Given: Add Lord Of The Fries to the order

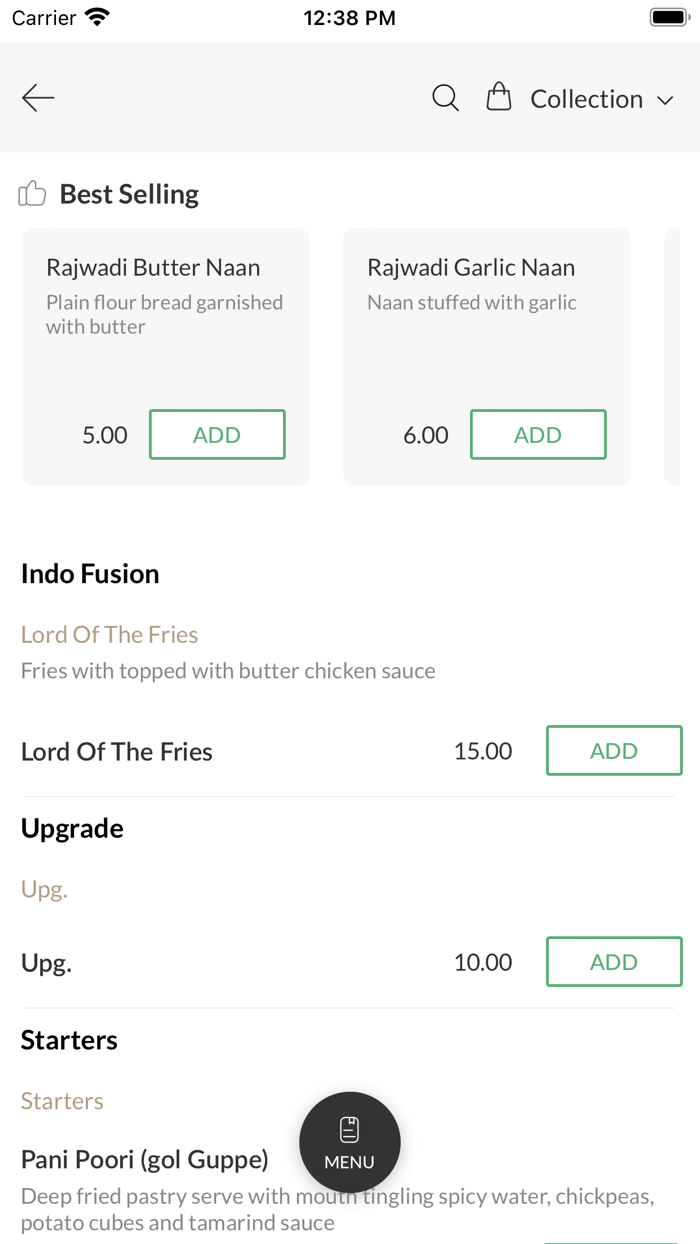Looking at the screenshot, I should point(614,750).
